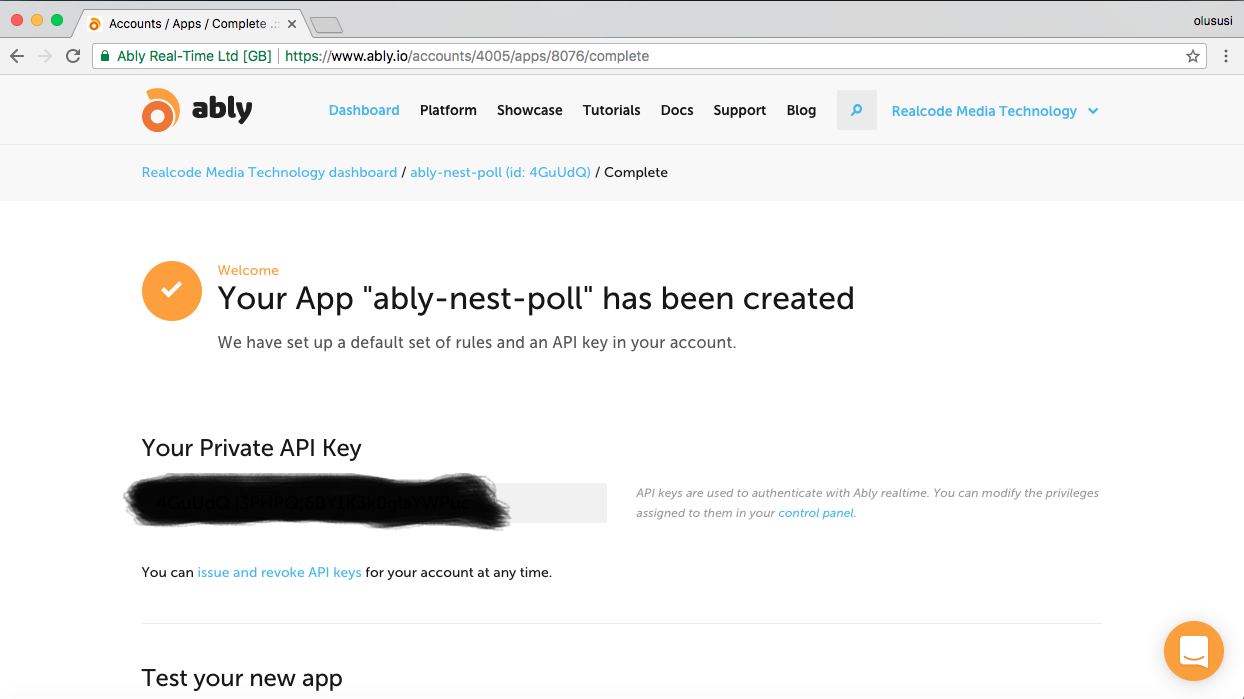
Task: Open the Showcase nav item
Action: click(530, 110)
